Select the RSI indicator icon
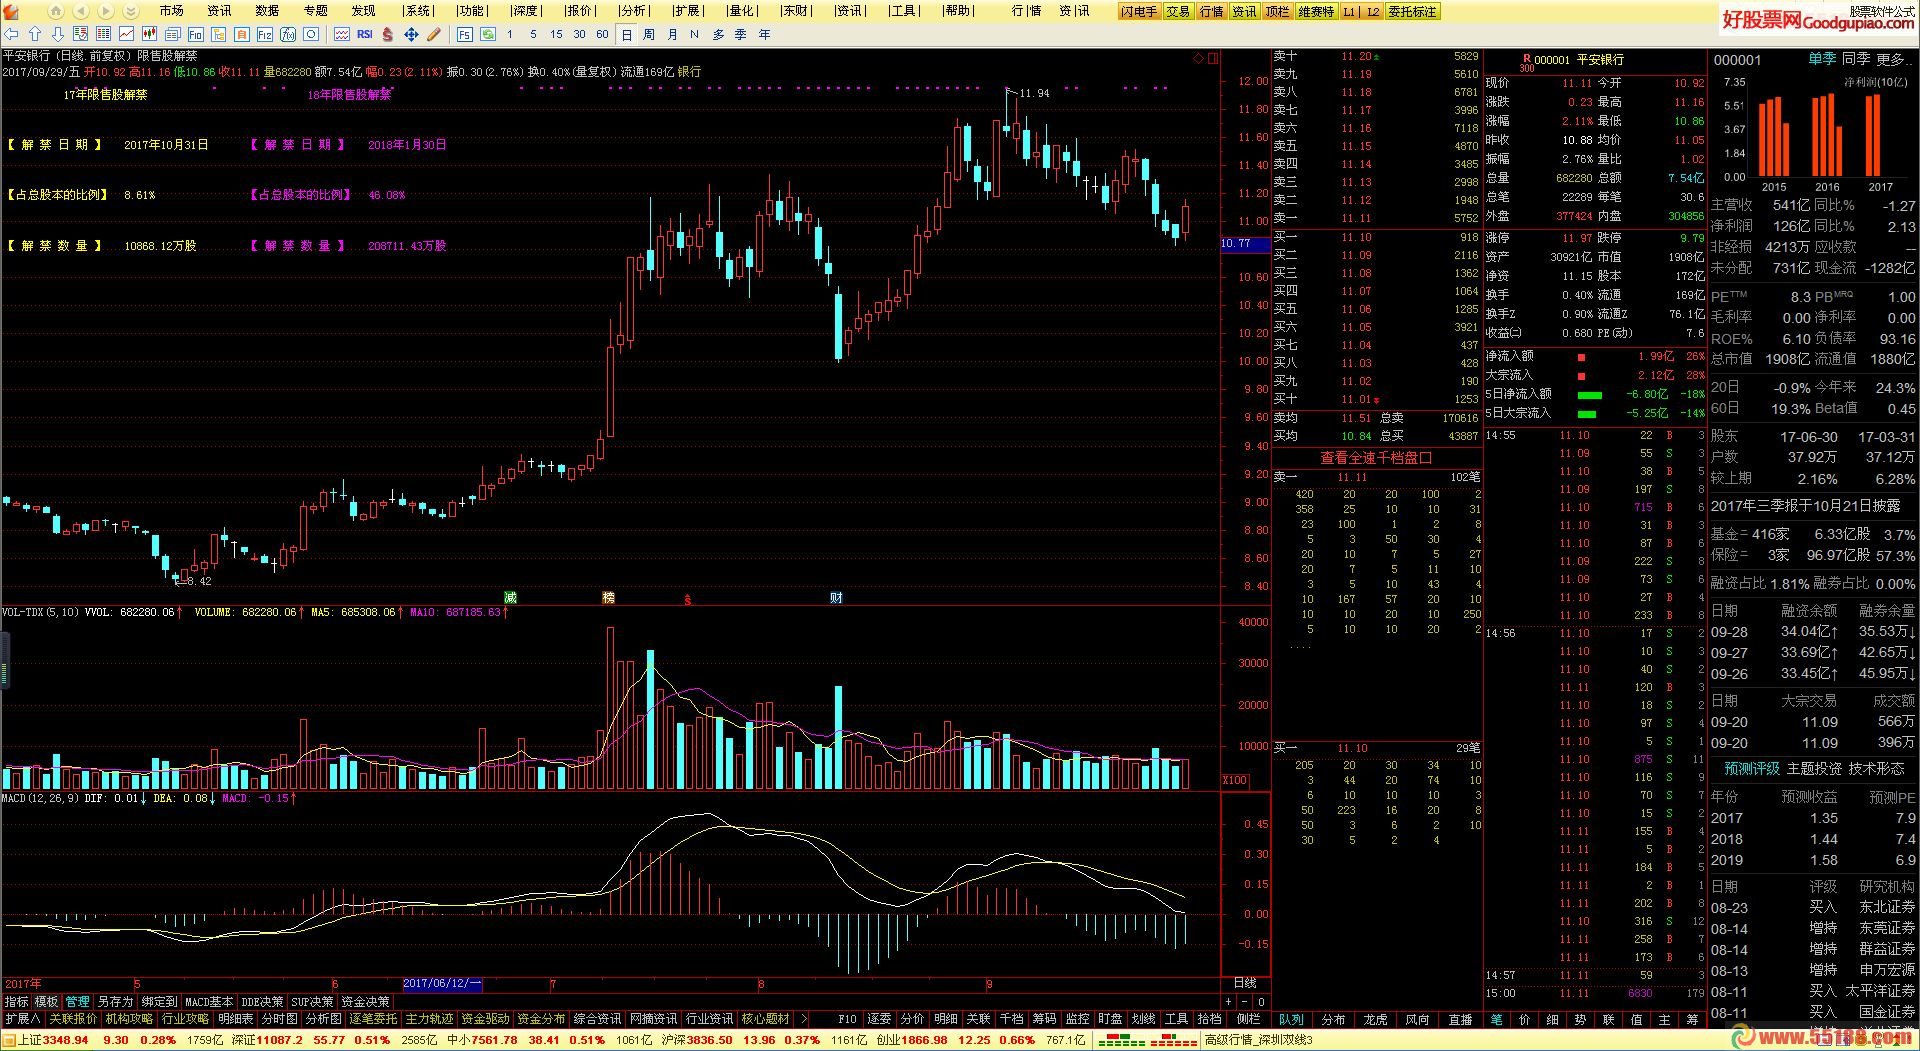 point(364,34)
